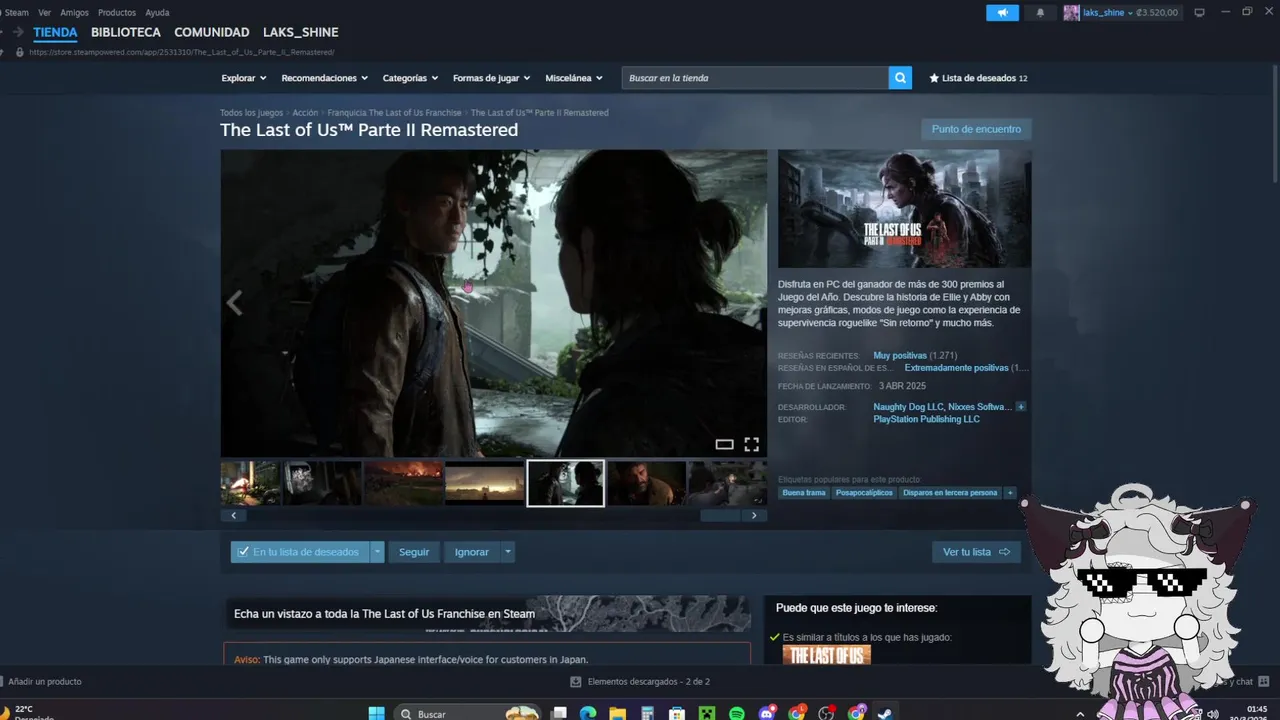Click the Steam taskbar icon

coord(886,713)
